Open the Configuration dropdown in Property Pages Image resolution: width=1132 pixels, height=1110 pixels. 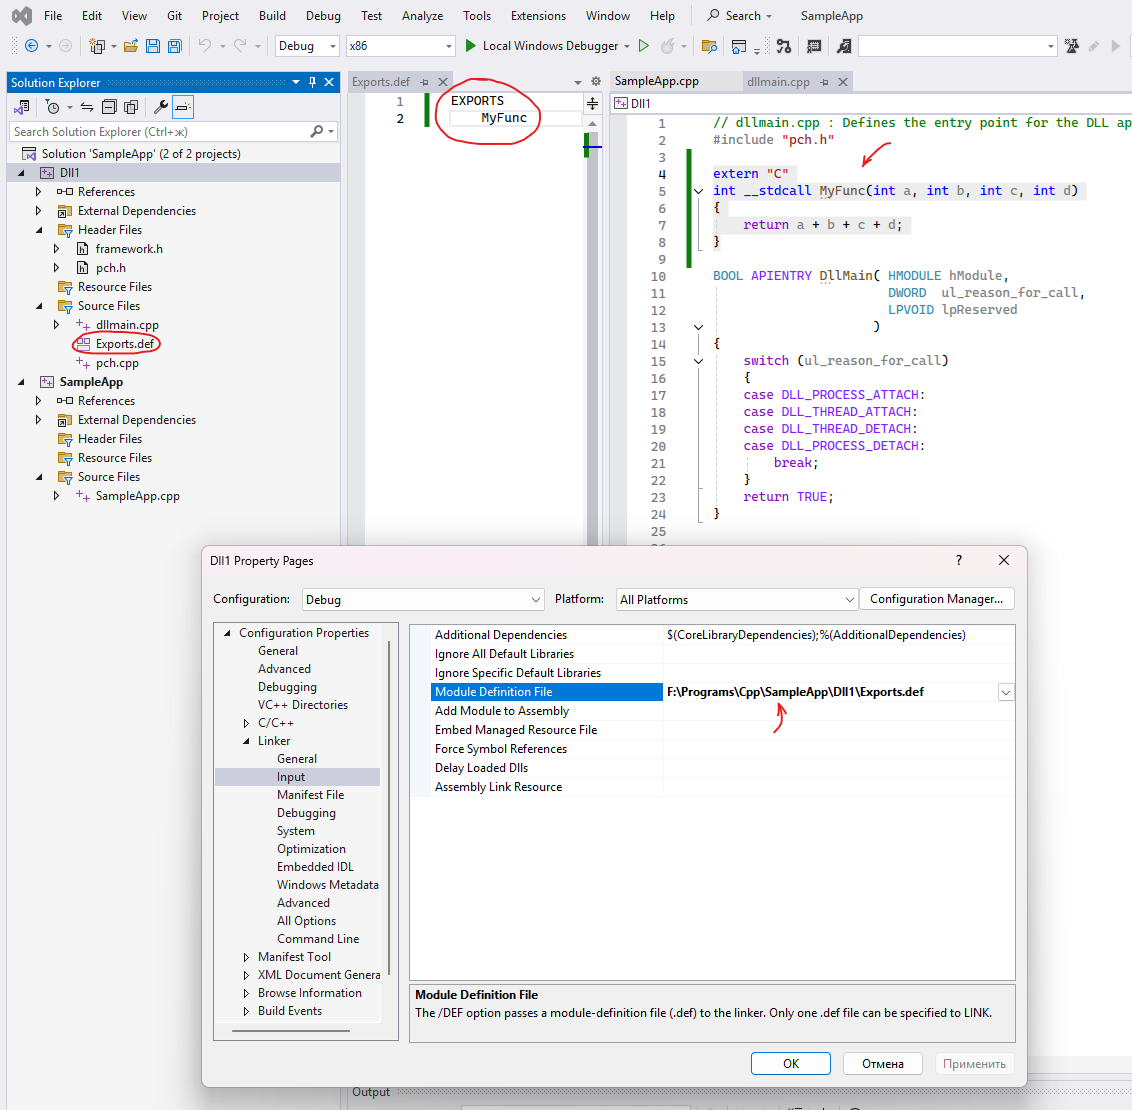click(x=423, y=600)
